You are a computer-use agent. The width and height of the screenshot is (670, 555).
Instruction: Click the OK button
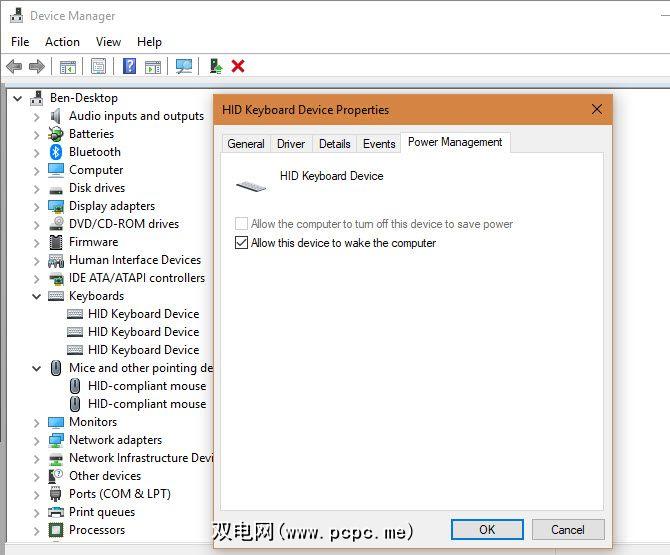[487, 530]
